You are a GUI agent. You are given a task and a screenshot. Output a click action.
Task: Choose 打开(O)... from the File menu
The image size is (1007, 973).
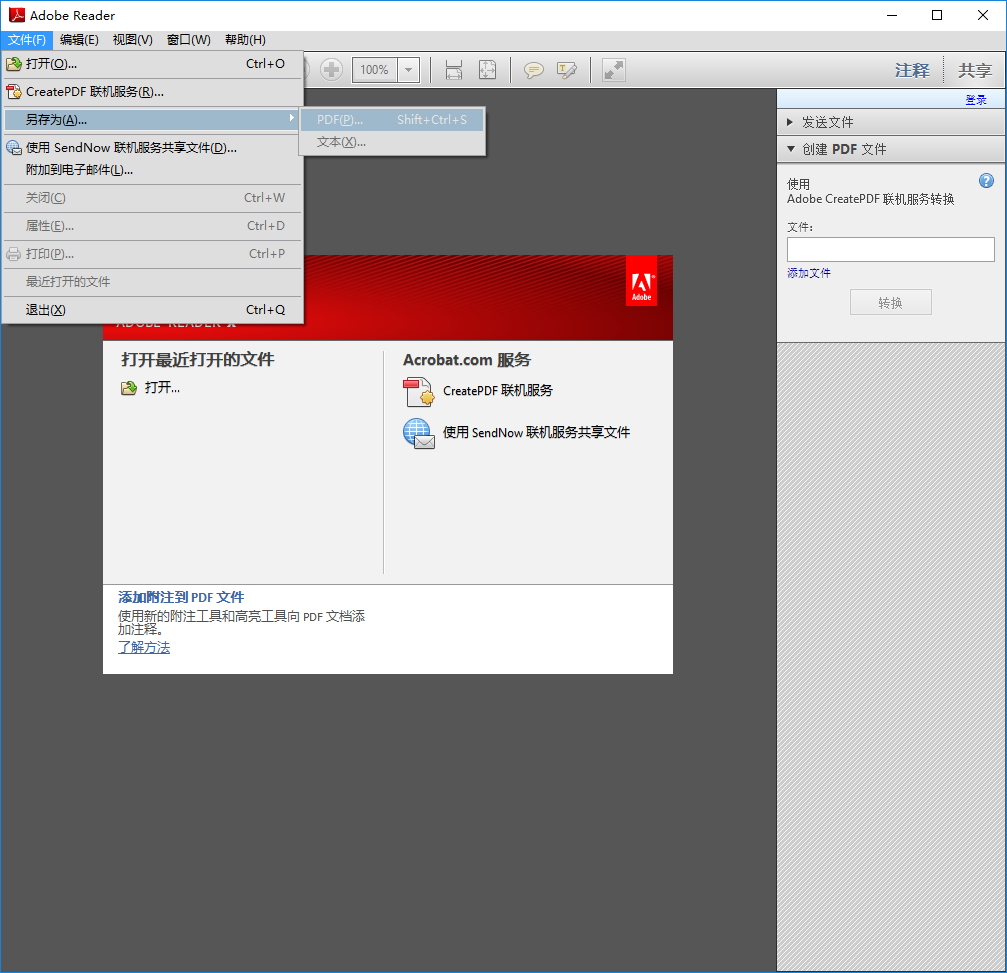(152, 64)
